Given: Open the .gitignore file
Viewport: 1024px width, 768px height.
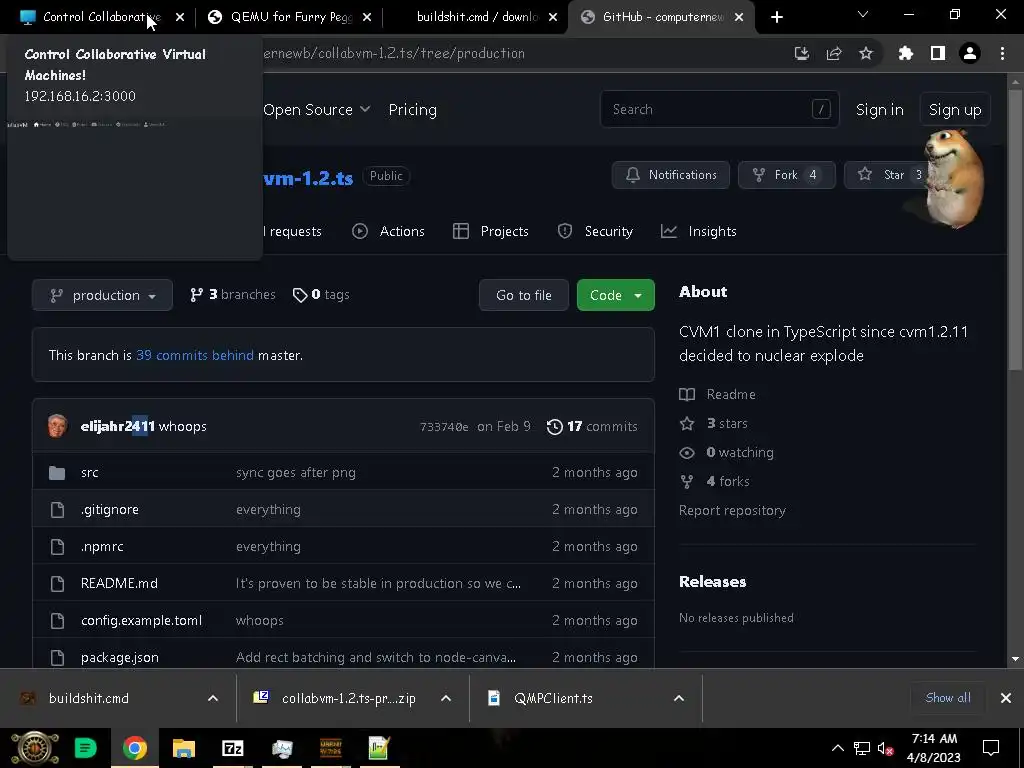Looking at the screenshot, I should (x=110, y=509).
